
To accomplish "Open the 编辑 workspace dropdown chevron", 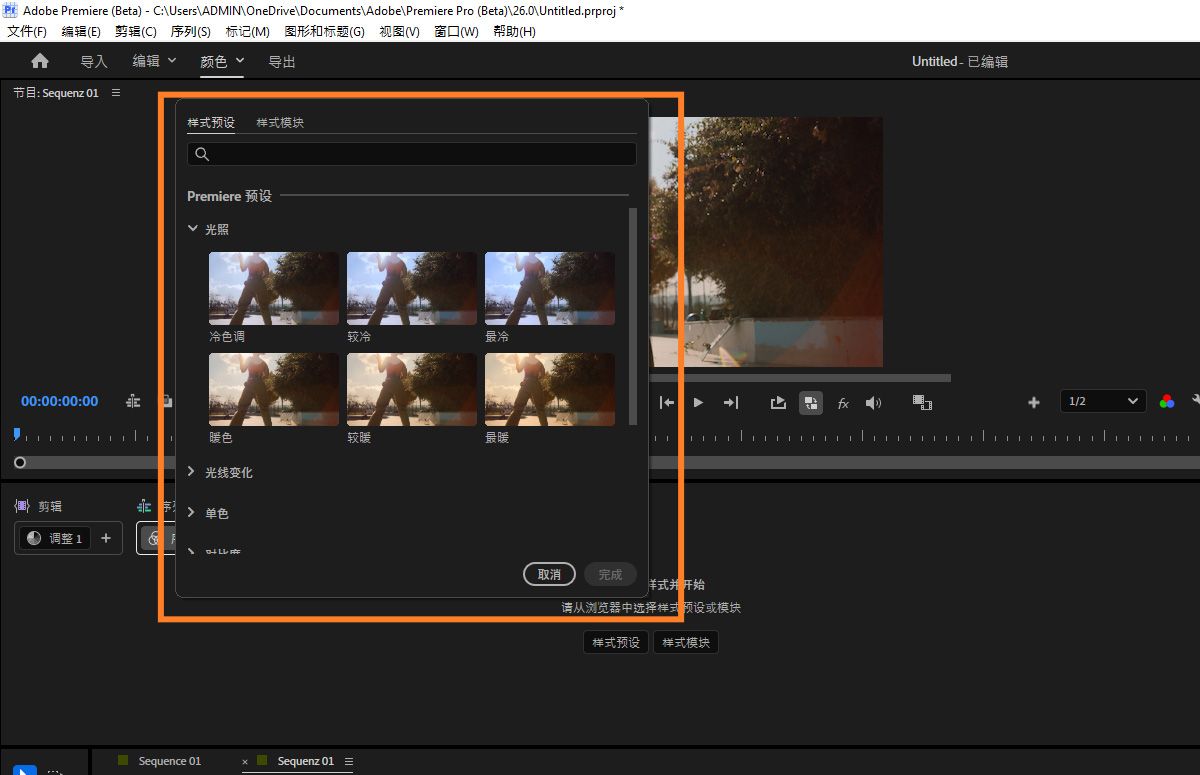I will (172, 60).
